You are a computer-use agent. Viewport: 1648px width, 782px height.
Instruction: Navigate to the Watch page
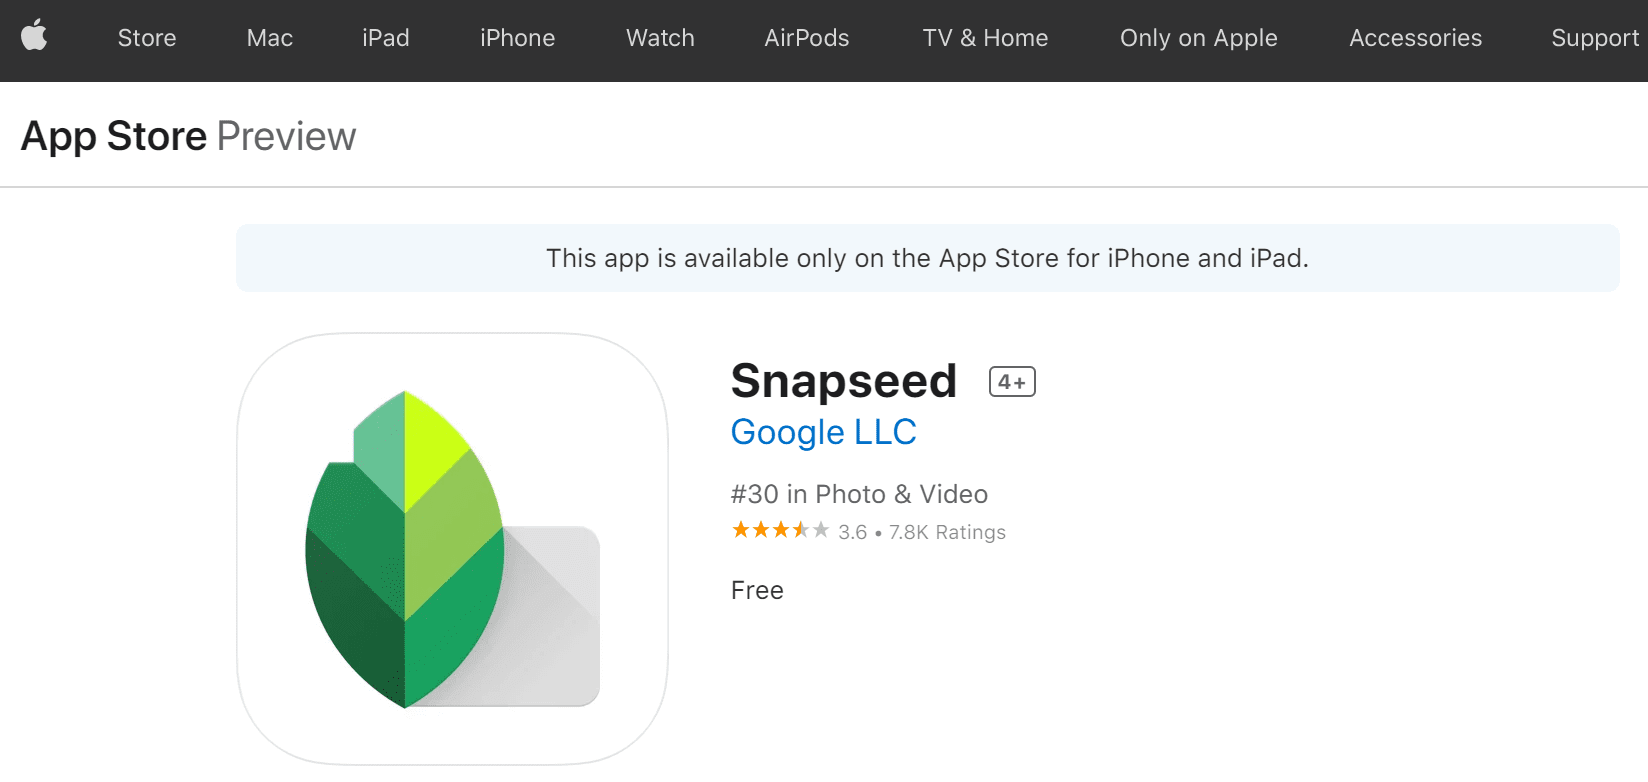click(659, 39)
